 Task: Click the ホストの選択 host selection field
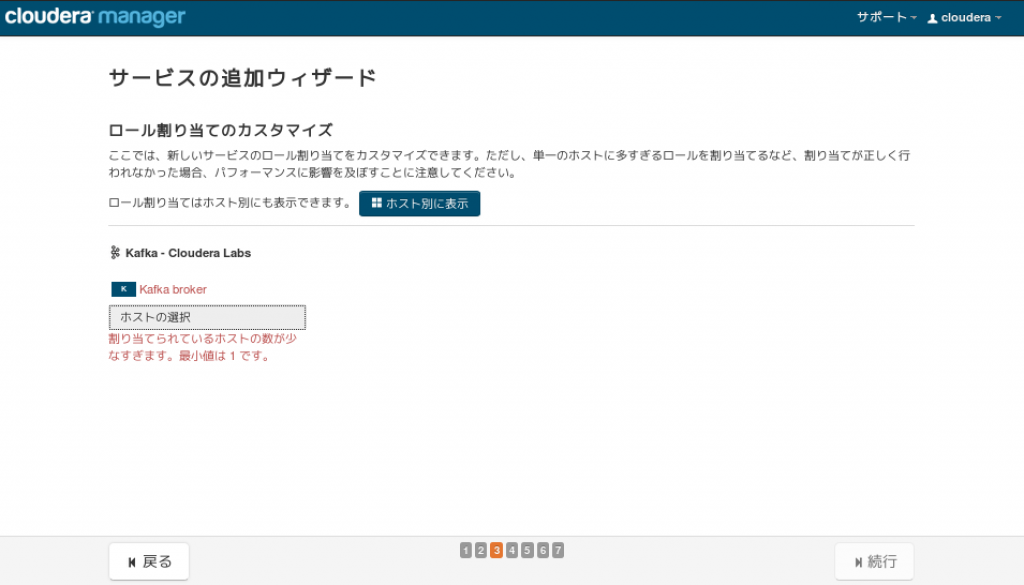click(x=207, y=317)
